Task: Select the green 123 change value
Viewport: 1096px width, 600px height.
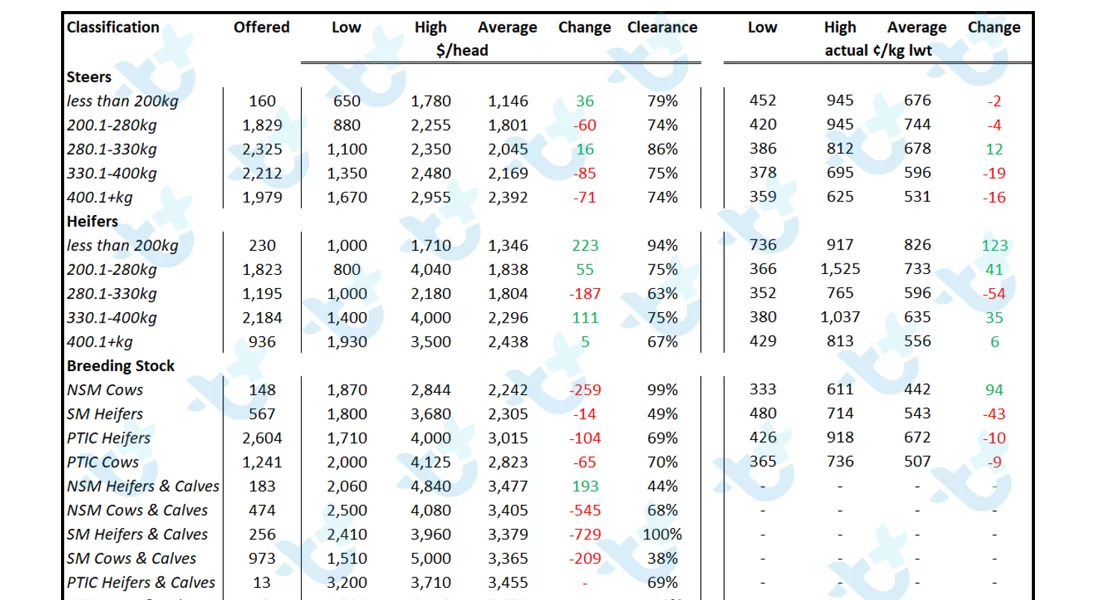Action: 995,245
